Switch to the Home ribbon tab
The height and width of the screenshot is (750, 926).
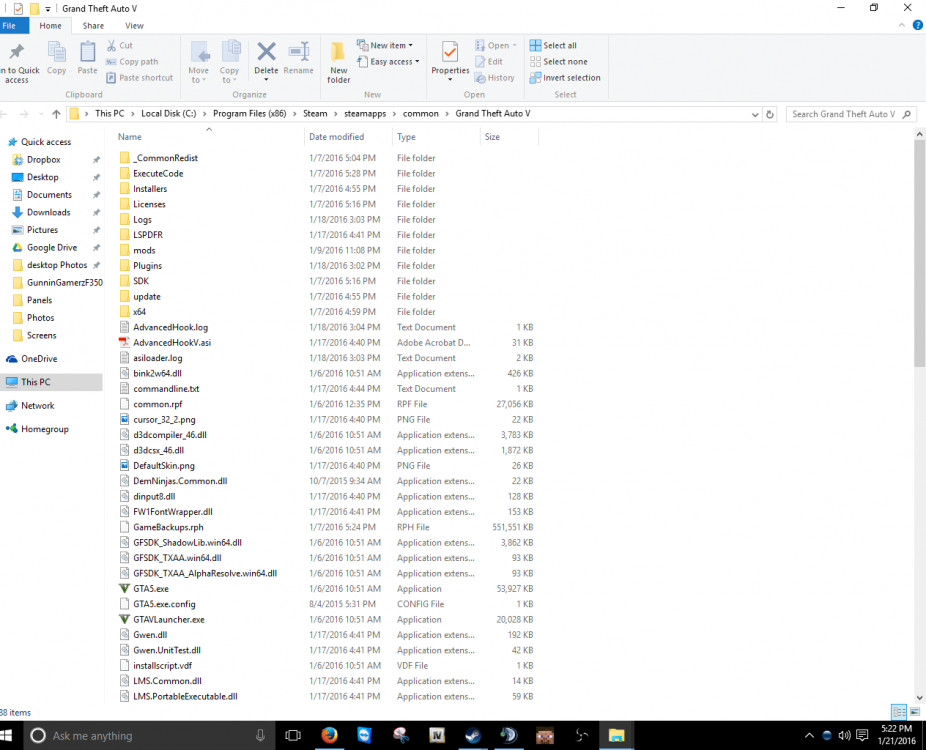[50, 25]
